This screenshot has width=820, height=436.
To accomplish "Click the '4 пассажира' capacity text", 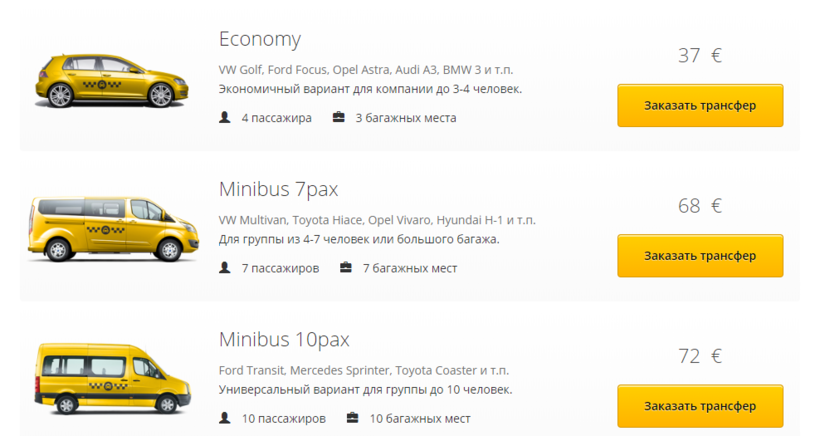I will point(276,118).
